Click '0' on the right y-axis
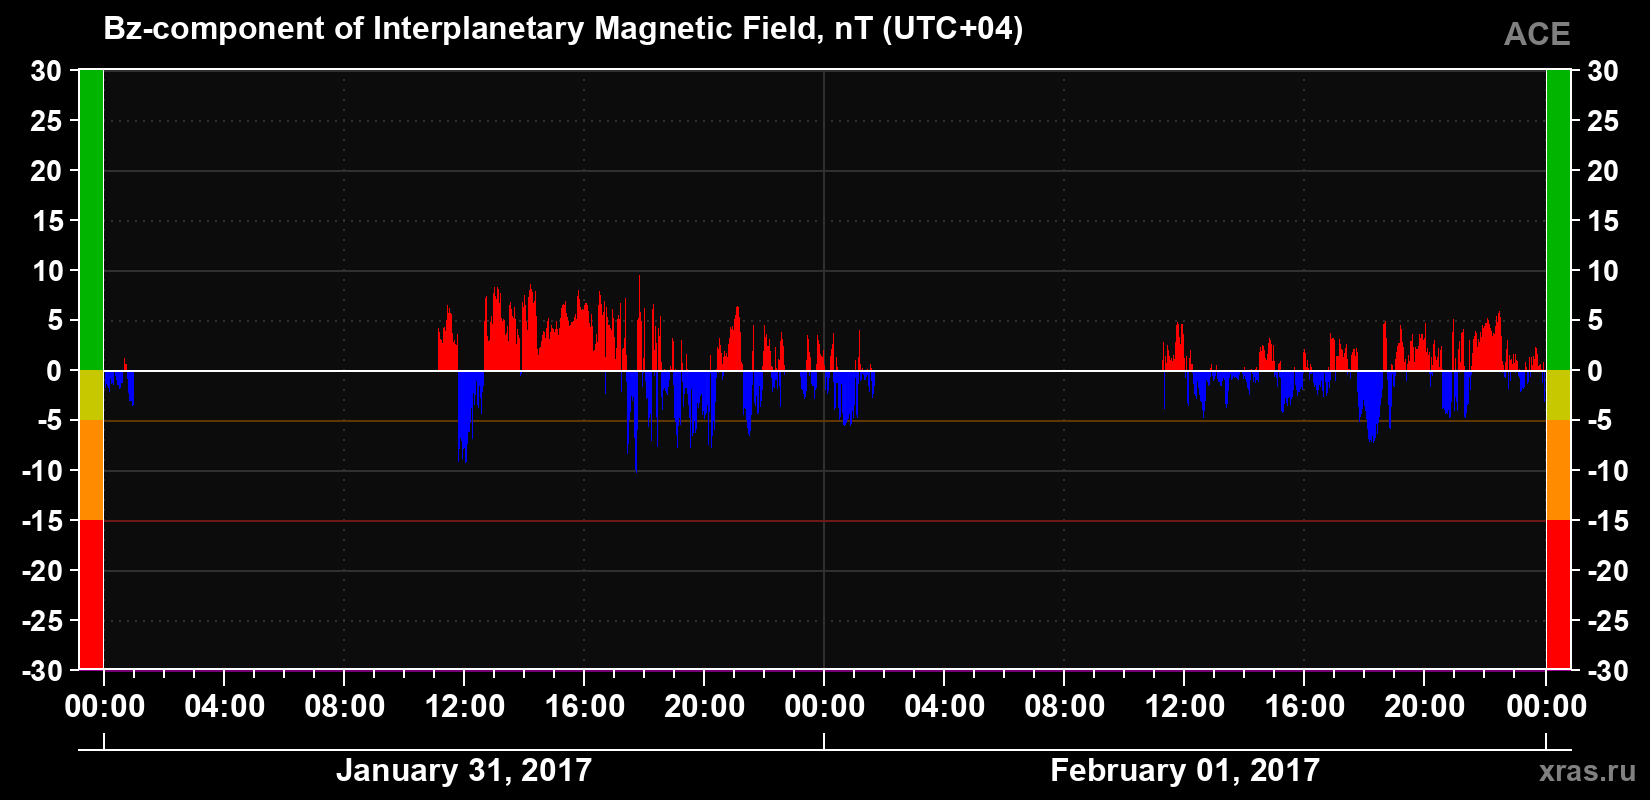This screenshot has width=1650, height=800. 1594,371
